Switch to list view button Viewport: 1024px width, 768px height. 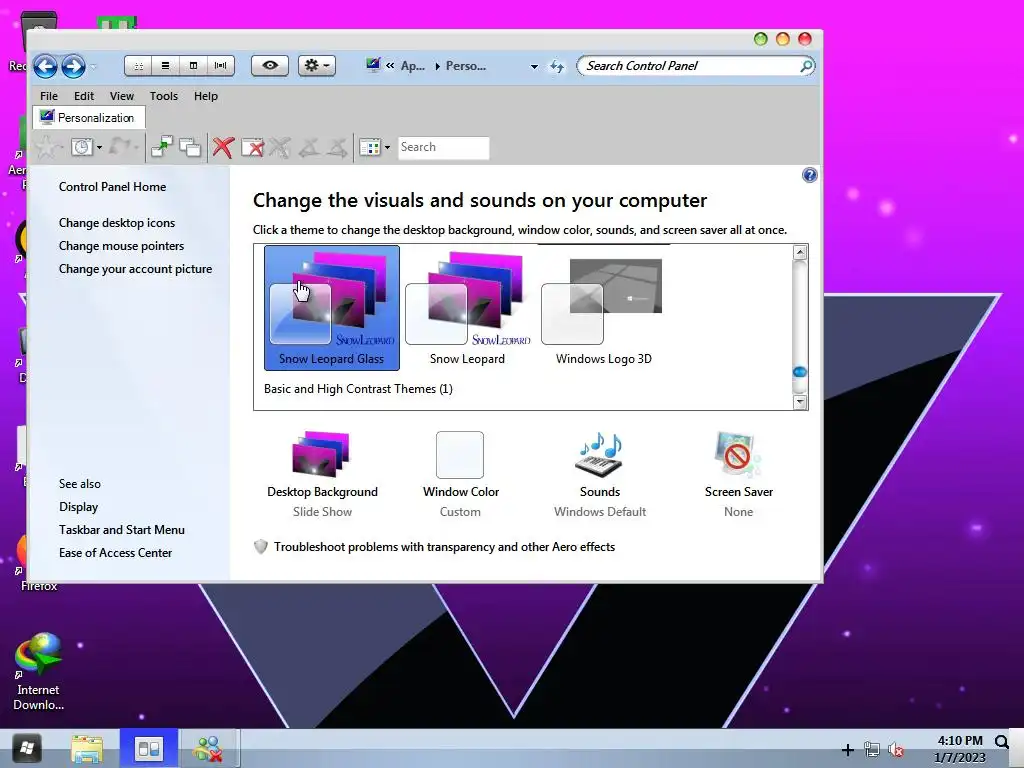pyautogui.click(x=166, y=66)
